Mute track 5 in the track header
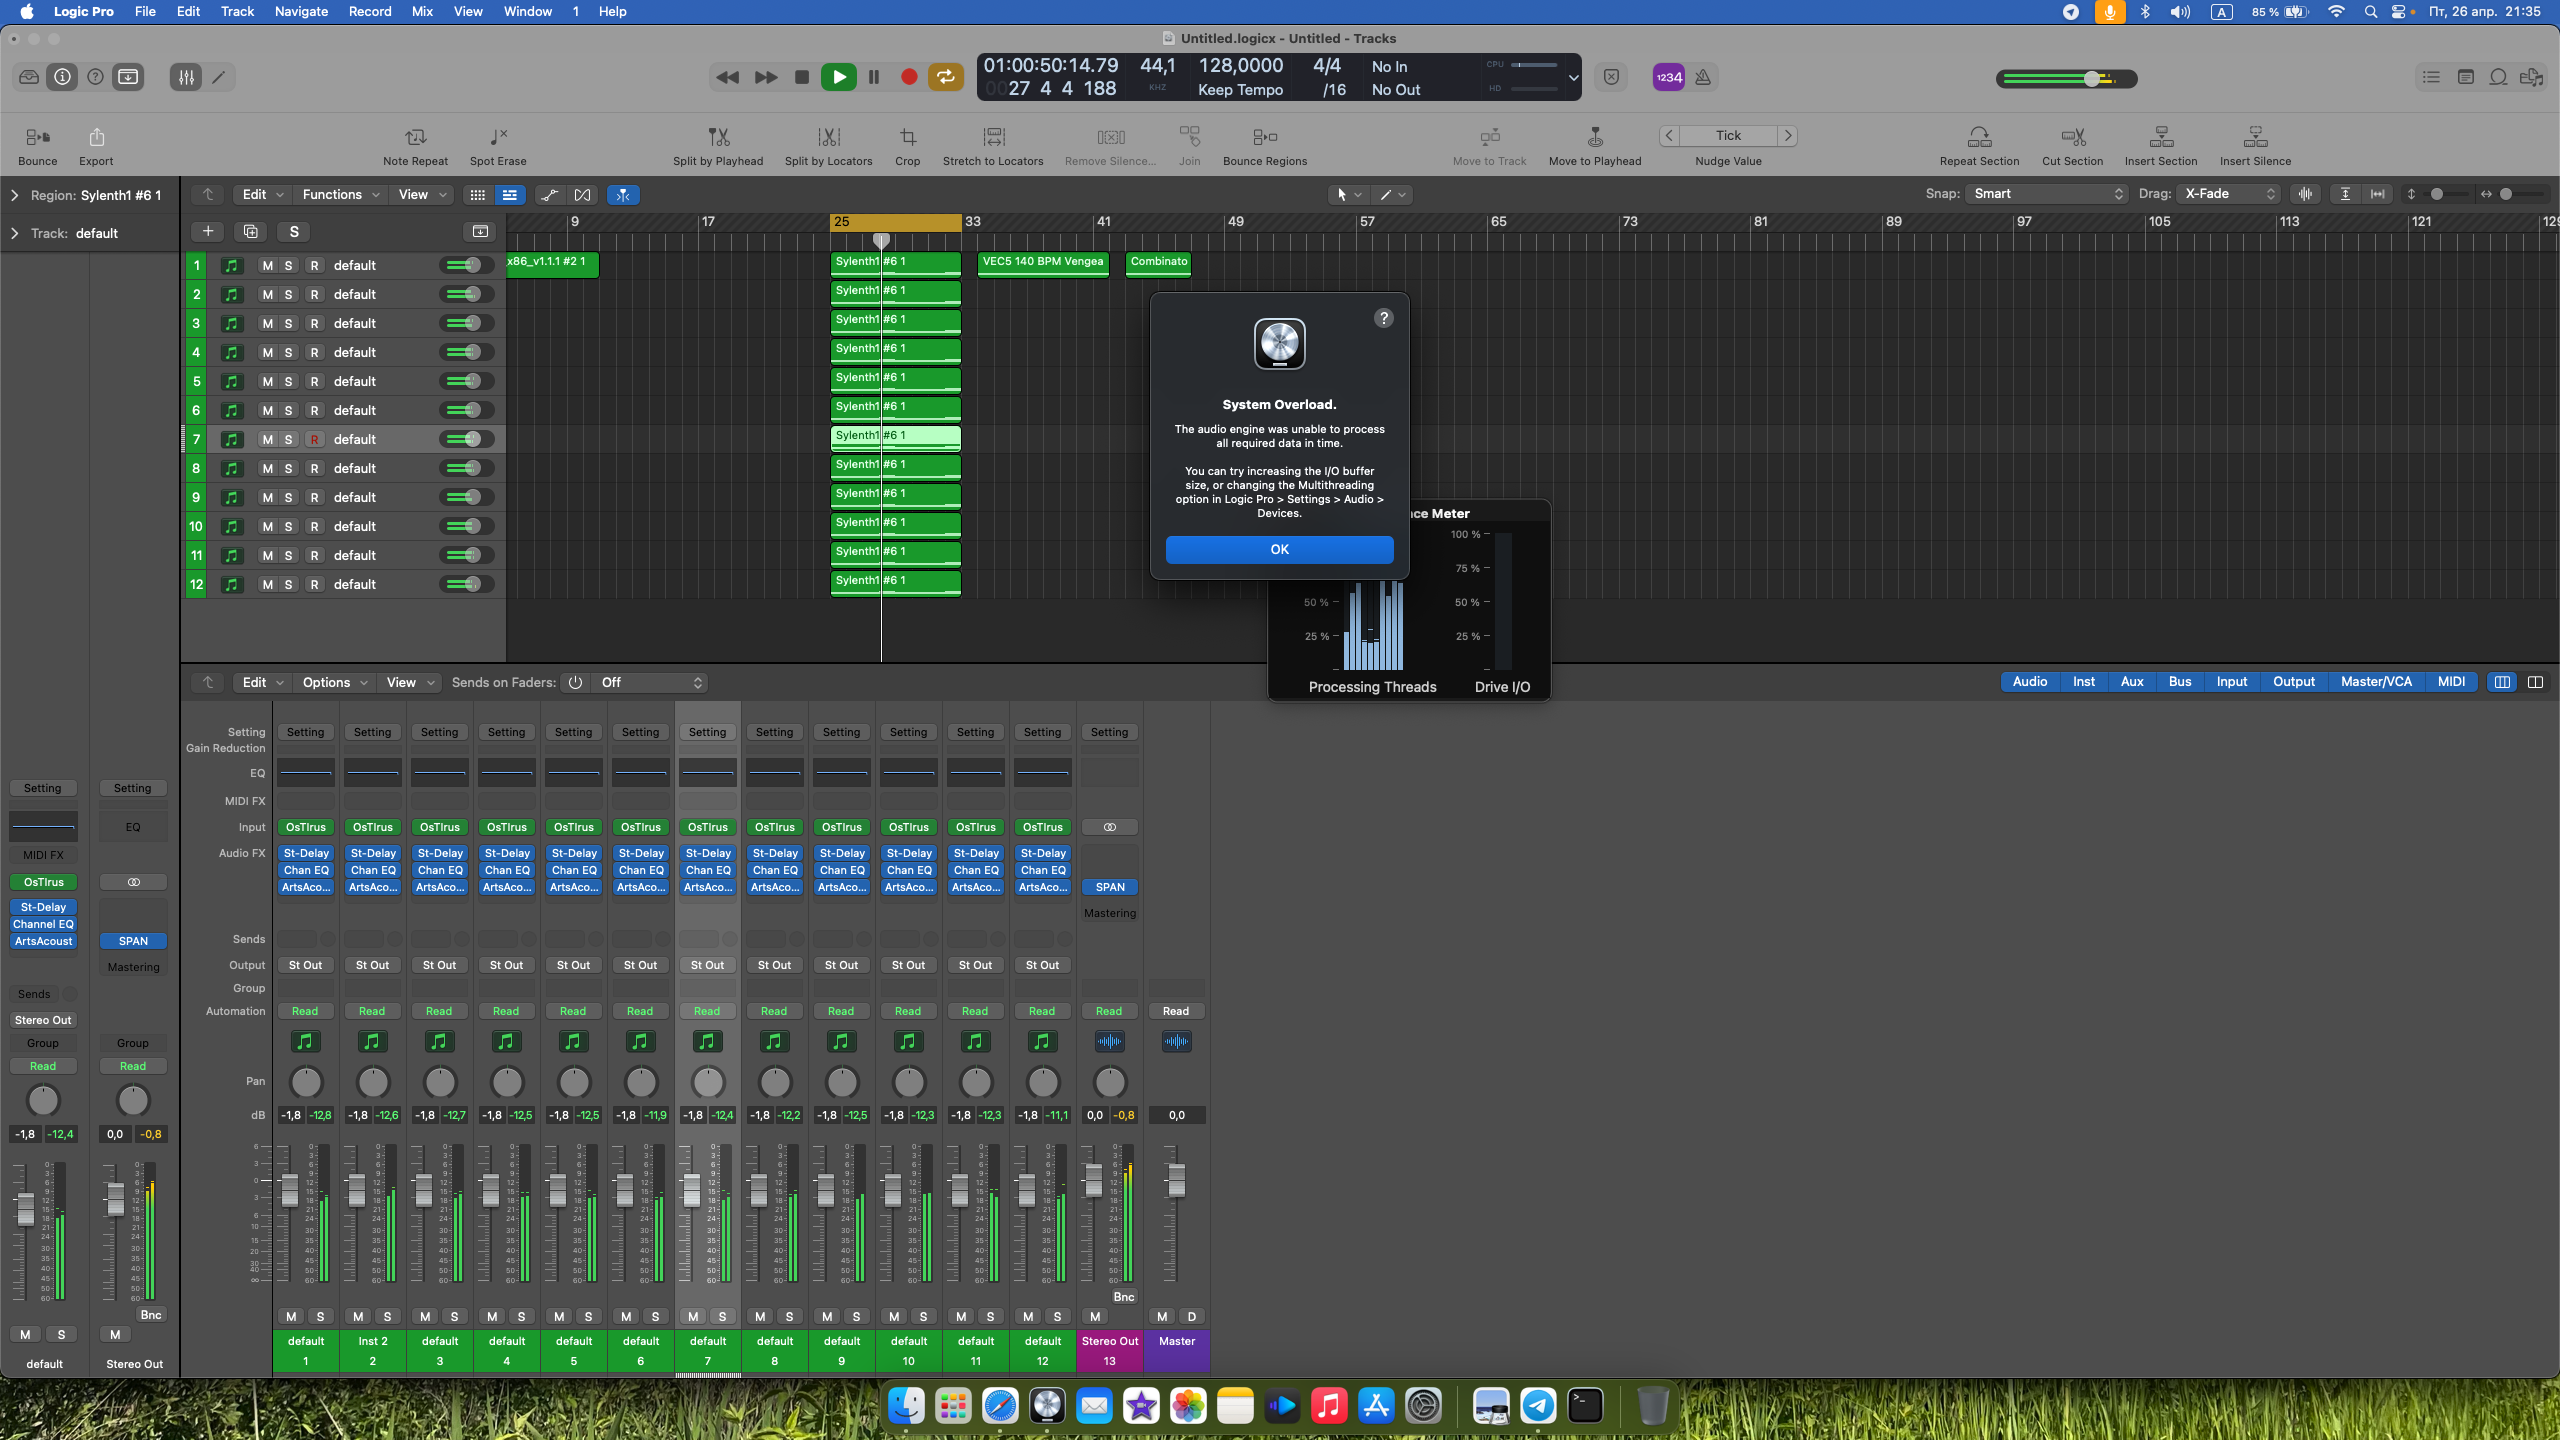Image resolution: width=2560 pixels, height=1440 pixels. (x=267, y=381)
